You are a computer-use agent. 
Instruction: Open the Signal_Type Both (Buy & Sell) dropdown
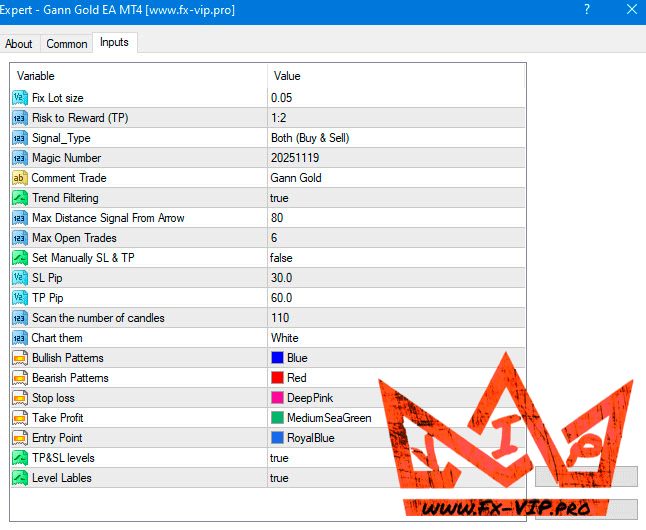(310, 138)
